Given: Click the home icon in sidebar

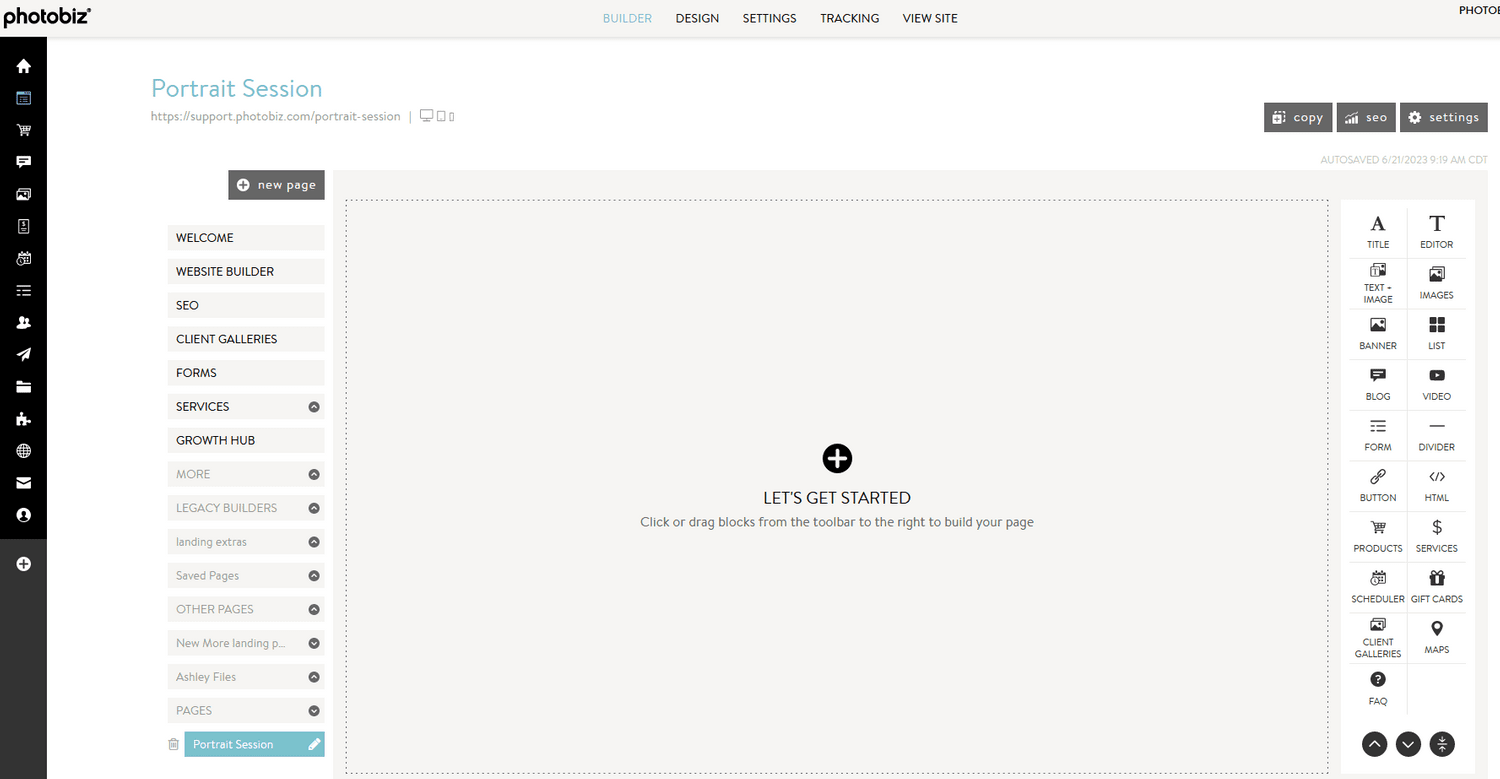Looking at the screenshot, I should [24, 66].
